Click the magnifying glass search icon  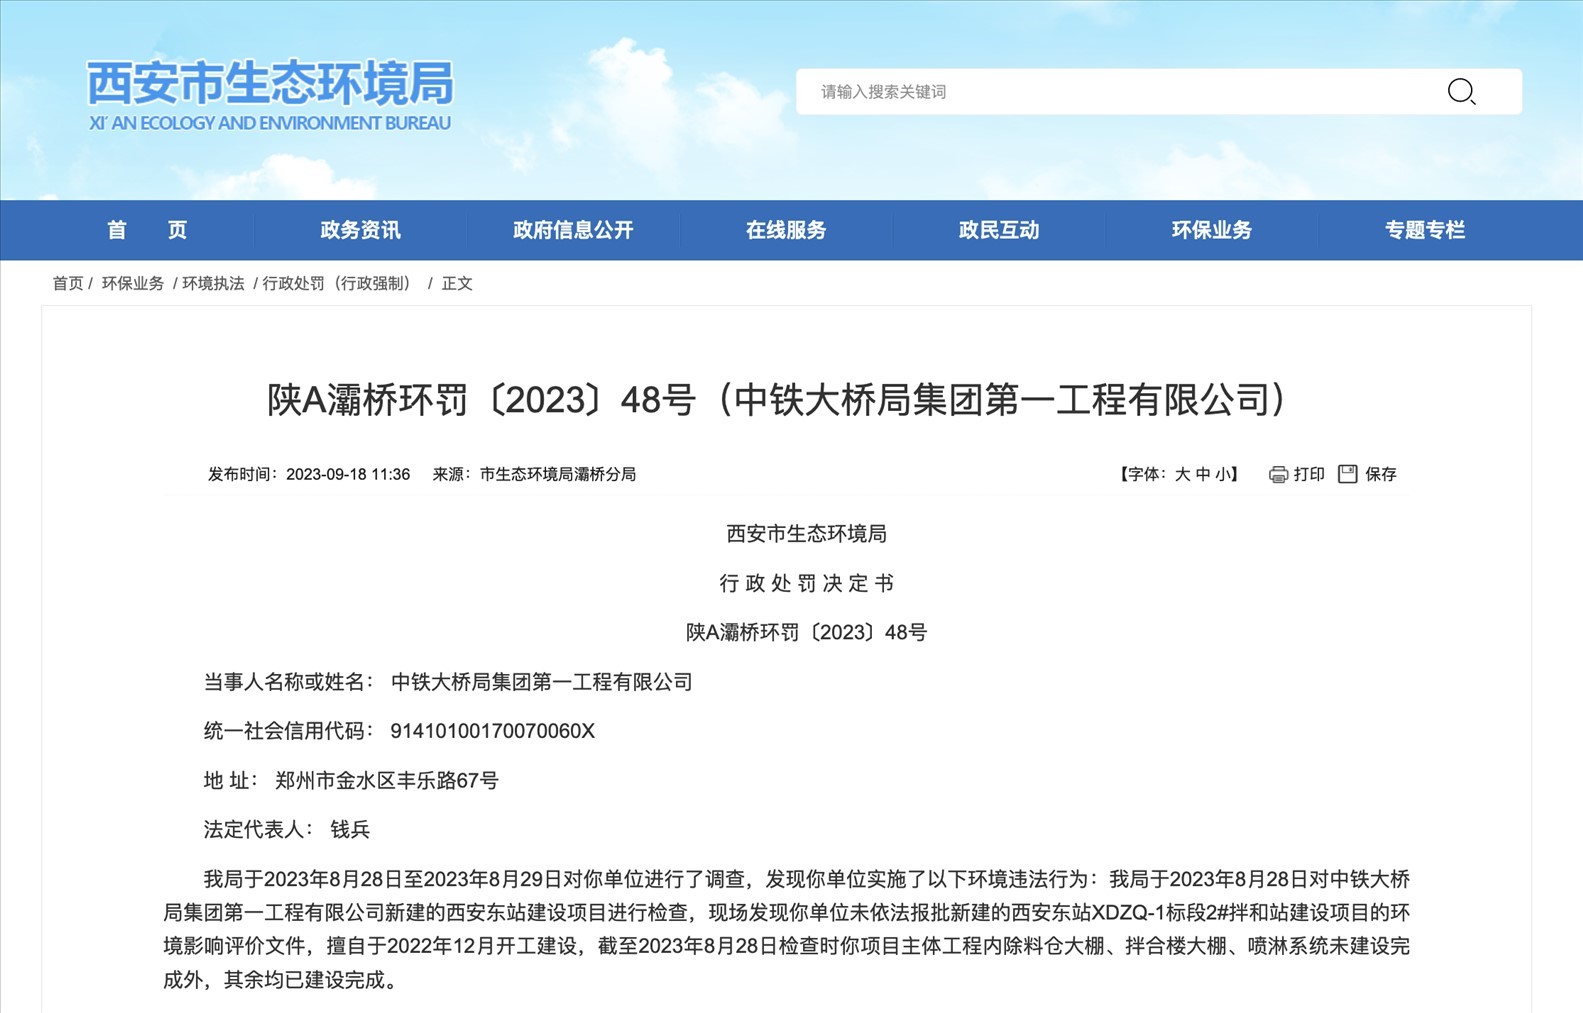(x=1461, y=92)
